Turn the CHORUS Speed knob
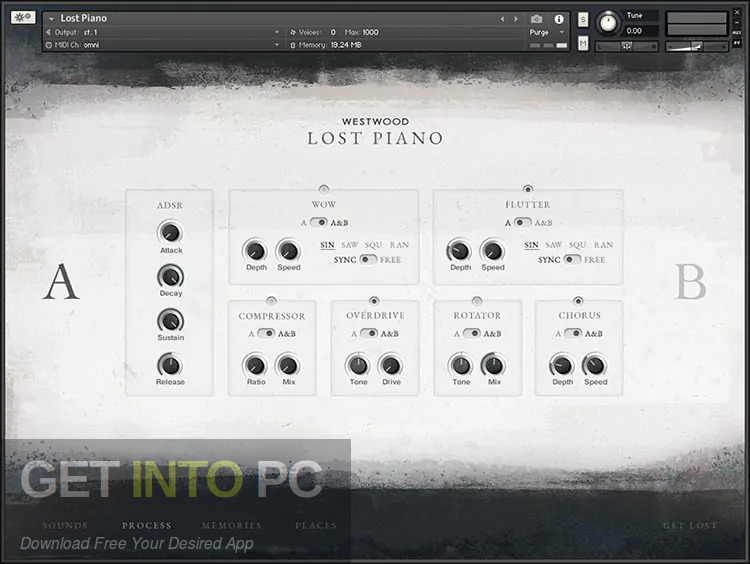Image resolution: width=750 pixels, height=564 pixels. [x=595, y=365]
